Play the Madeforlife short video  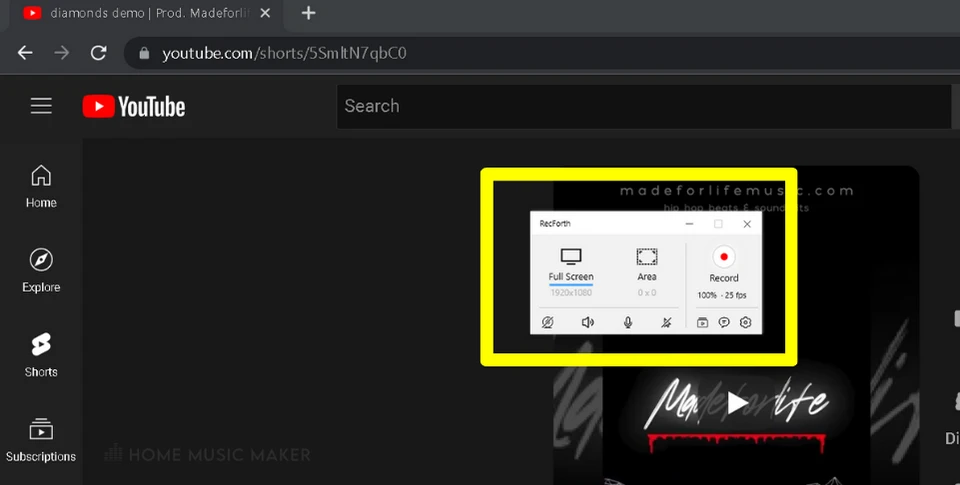tap(737, 403)
